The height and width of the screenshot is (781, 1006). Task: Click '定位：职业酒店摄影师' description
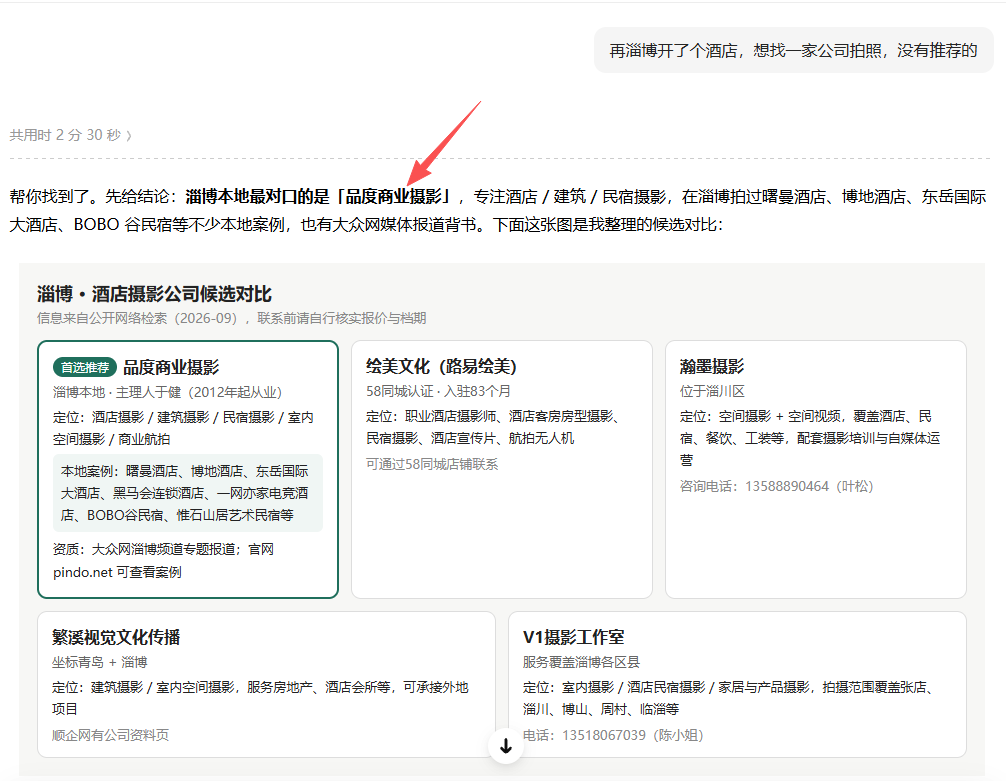(x=492, y=427)
